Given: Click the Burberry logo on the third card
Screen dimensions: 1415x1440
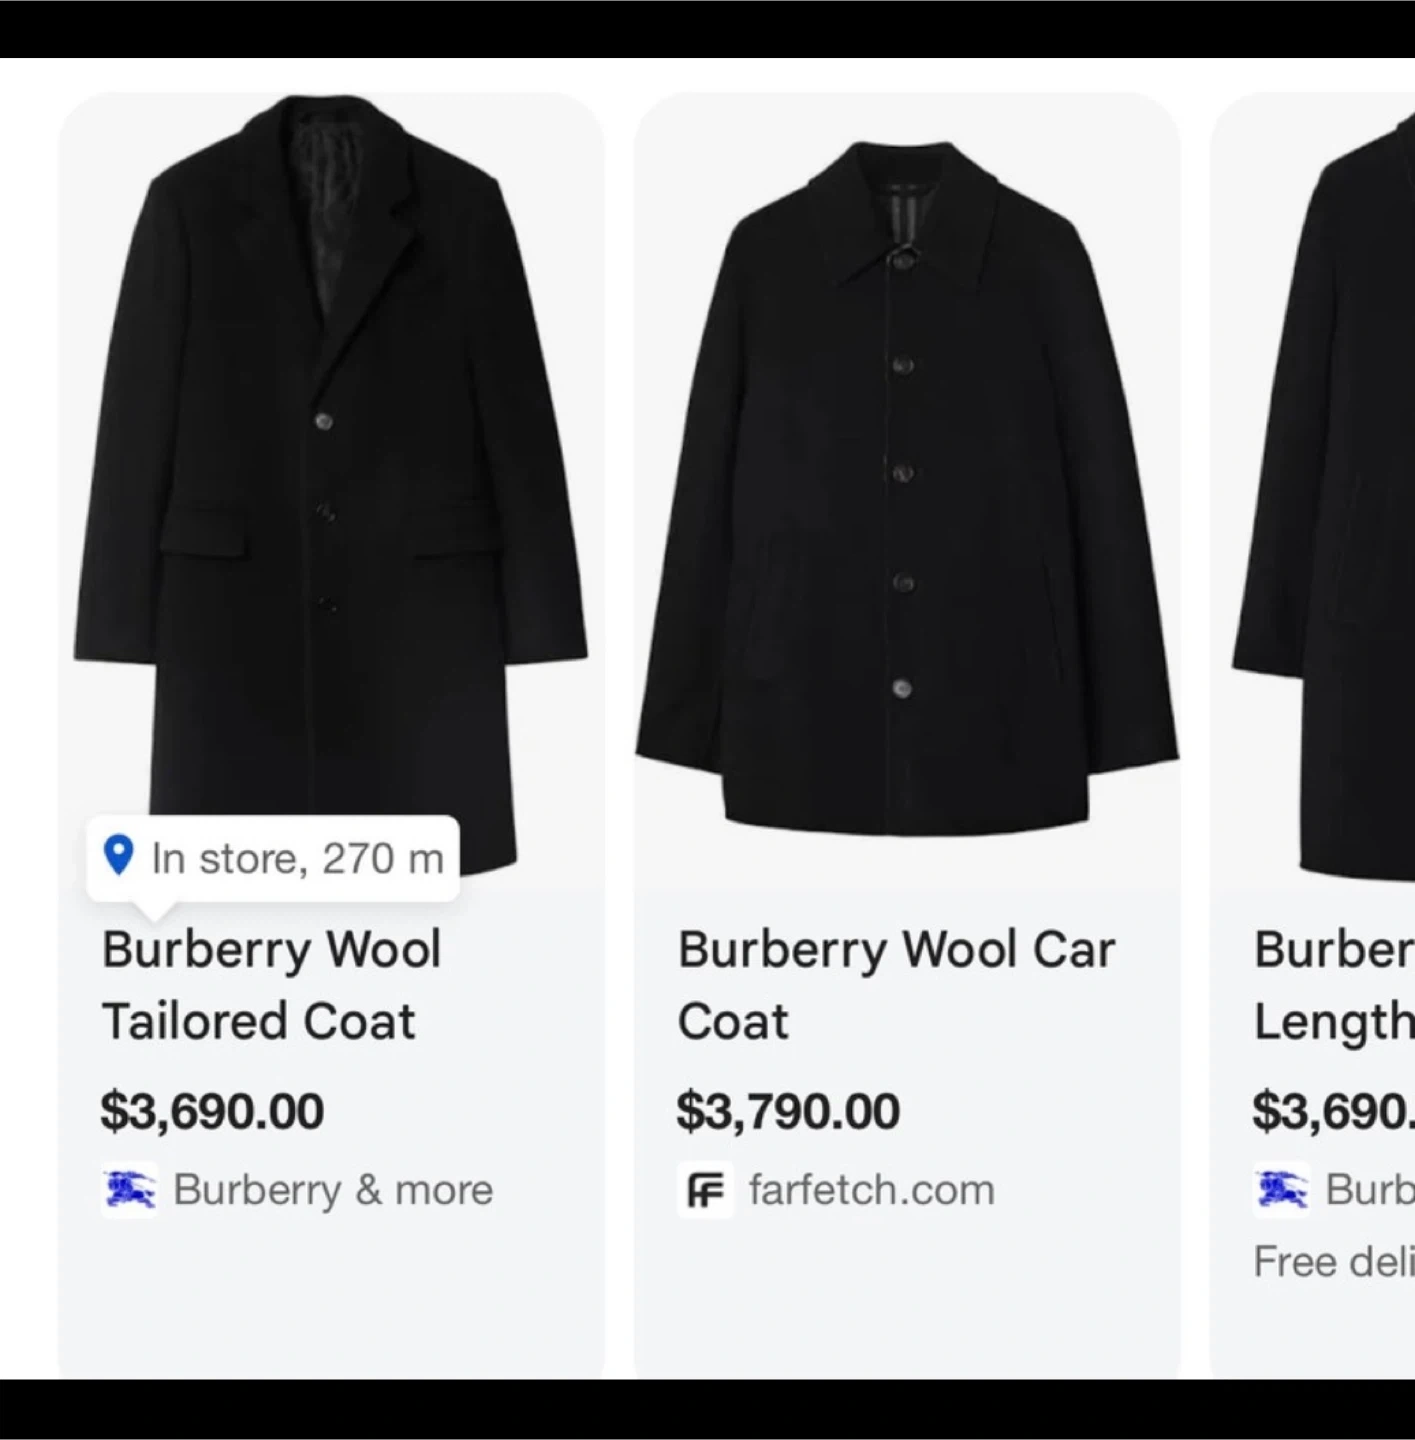Looking at the screenshot, I should pos(1281,1189).
